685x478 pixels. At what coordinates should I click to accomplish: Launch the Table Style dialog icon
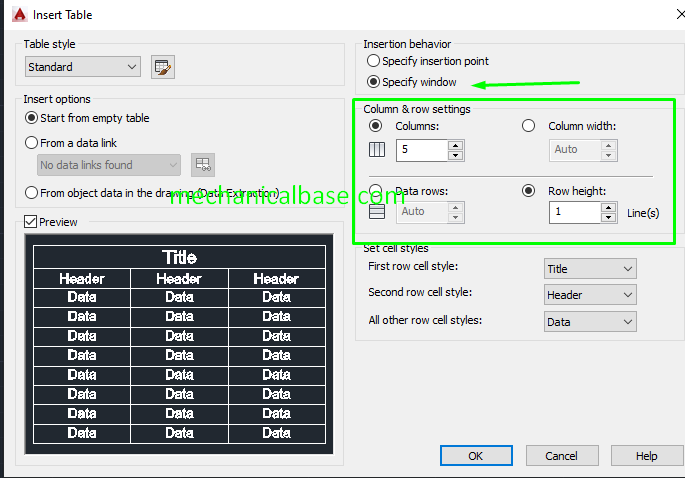(x=163, y=67)
